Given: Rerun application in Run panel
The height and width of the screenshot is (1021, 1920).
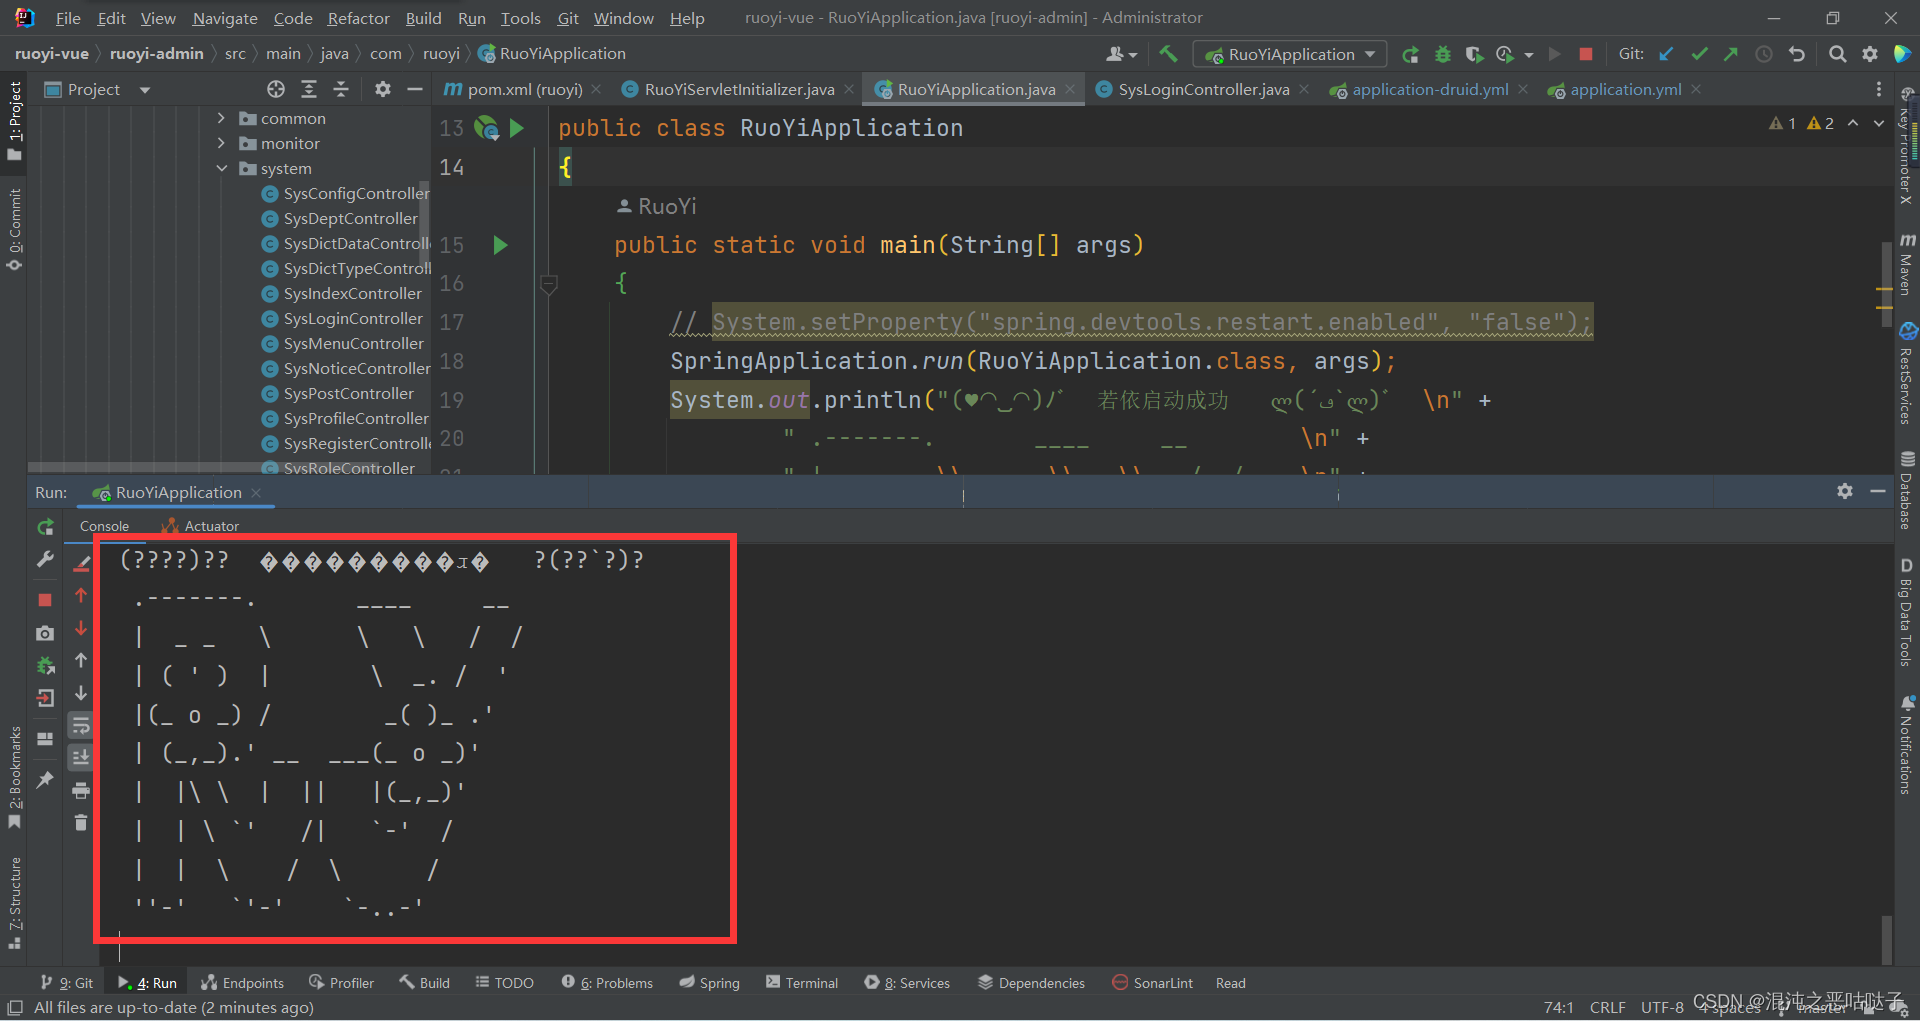Looking at the screenshot, I should [45, 527].
